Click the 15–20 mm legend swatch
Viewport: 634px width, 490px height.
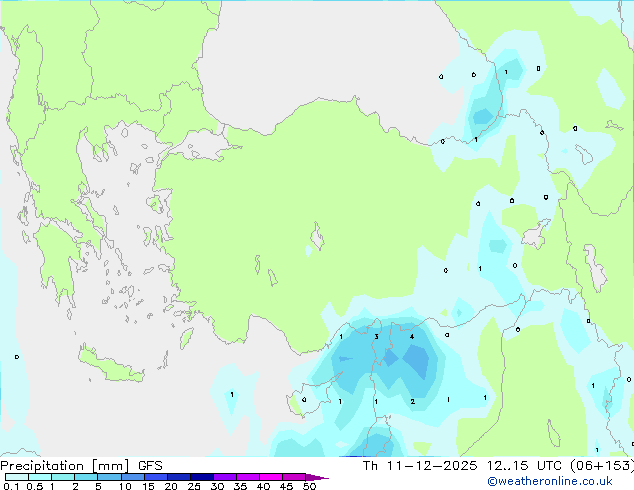pyautogui.click(x=156, y=477)
